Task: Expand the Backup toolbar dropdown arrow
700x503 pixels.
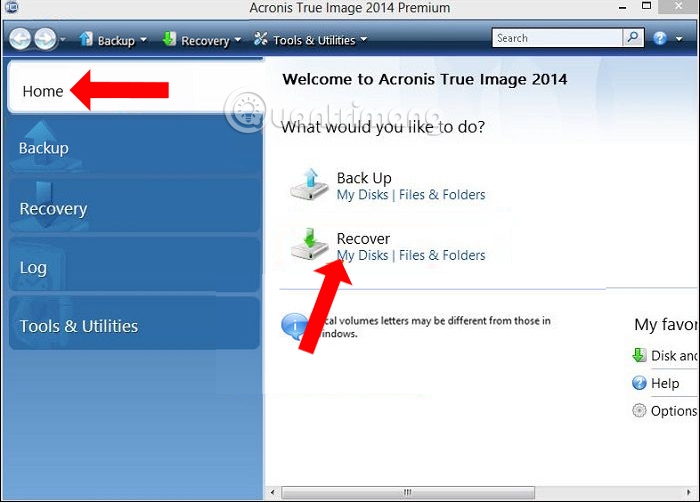Action: pos(143,40)
